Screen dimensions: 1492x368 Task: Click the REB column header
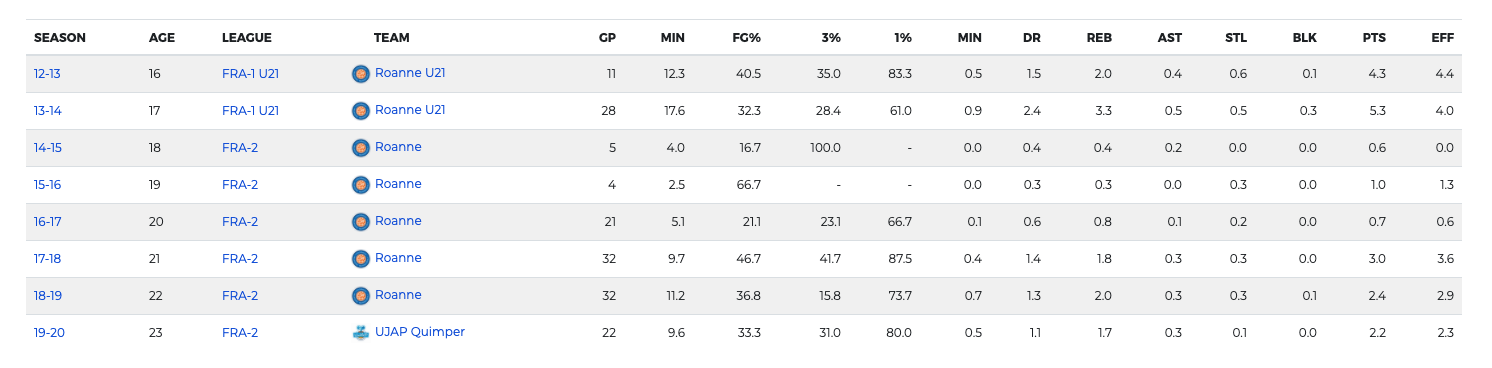tap(1099, 38)
